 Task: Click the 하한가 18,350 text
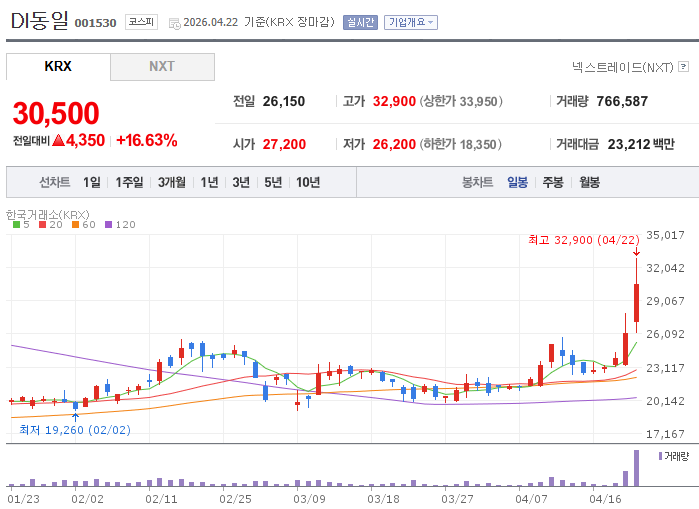[461, 144]
